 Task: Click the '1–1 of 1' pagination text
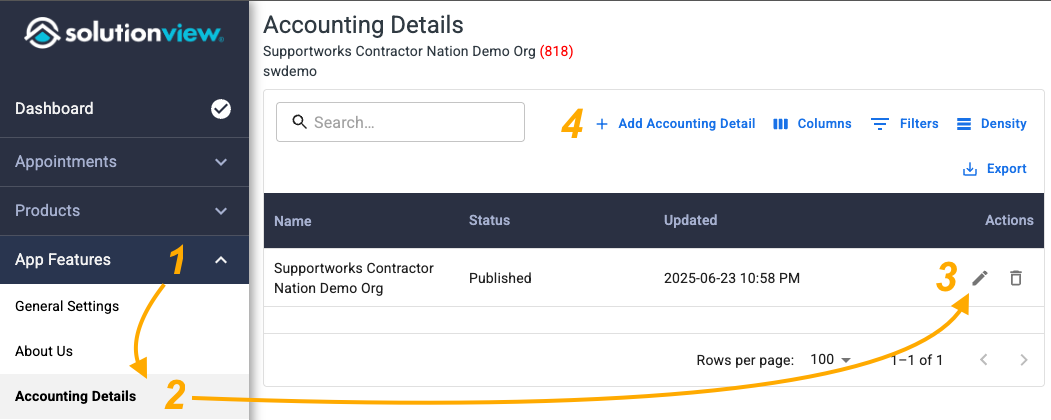tap(916, 360)
